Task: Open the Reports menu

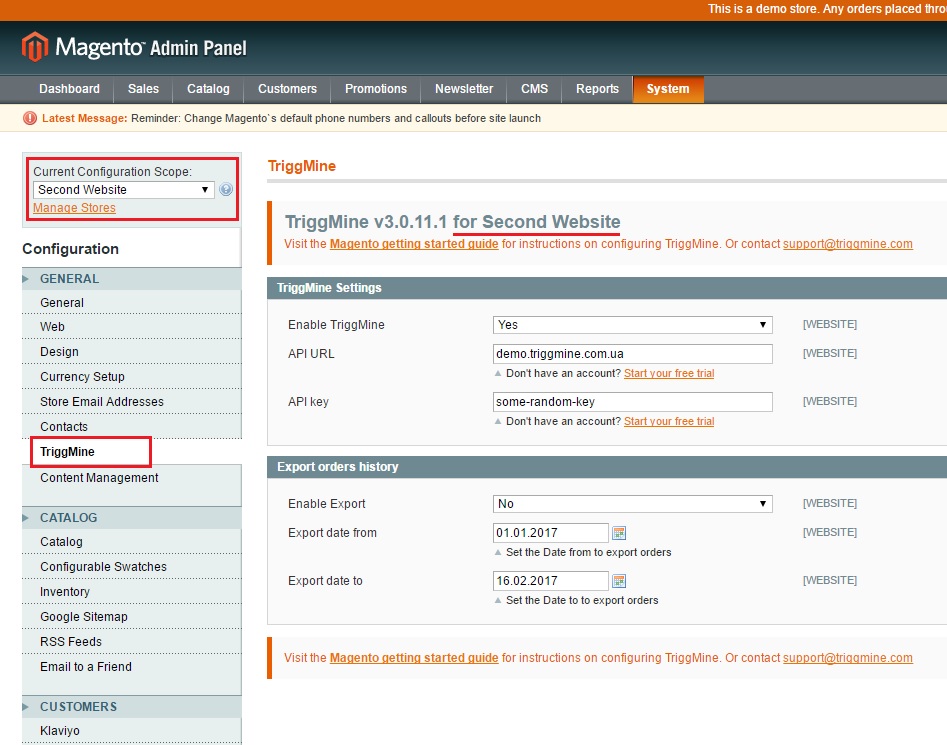Action: [x=597, y=89]
